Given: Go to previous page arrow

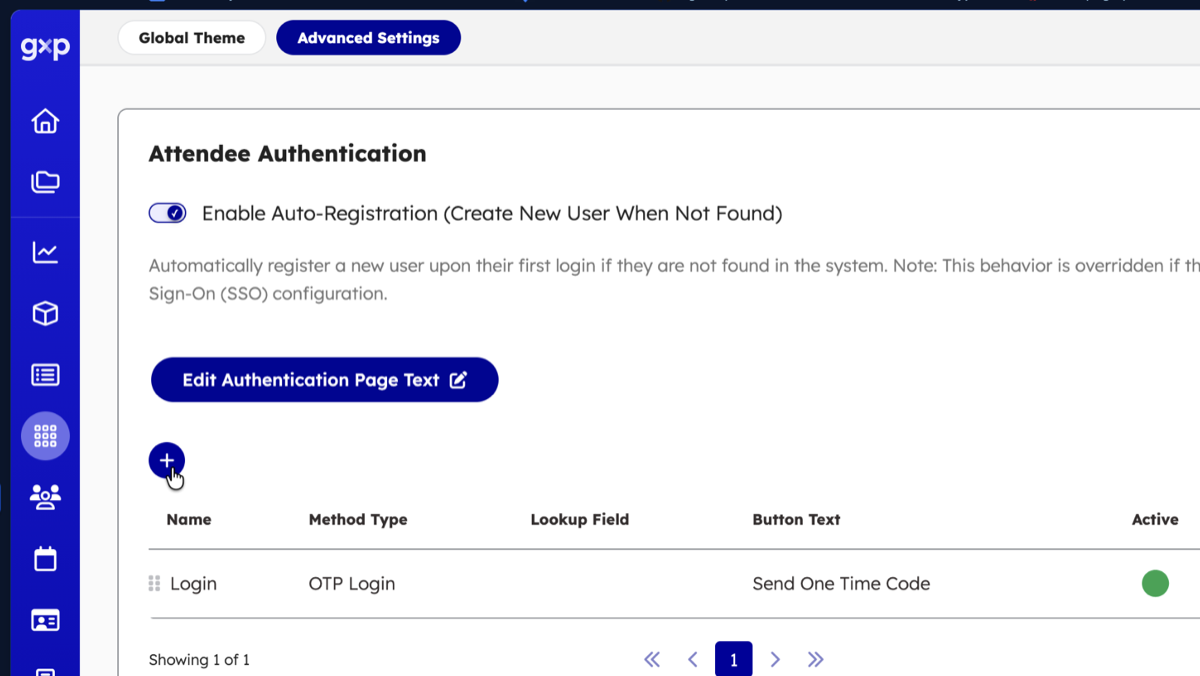Looking at the screenshot, I should (x=693, y=659).
